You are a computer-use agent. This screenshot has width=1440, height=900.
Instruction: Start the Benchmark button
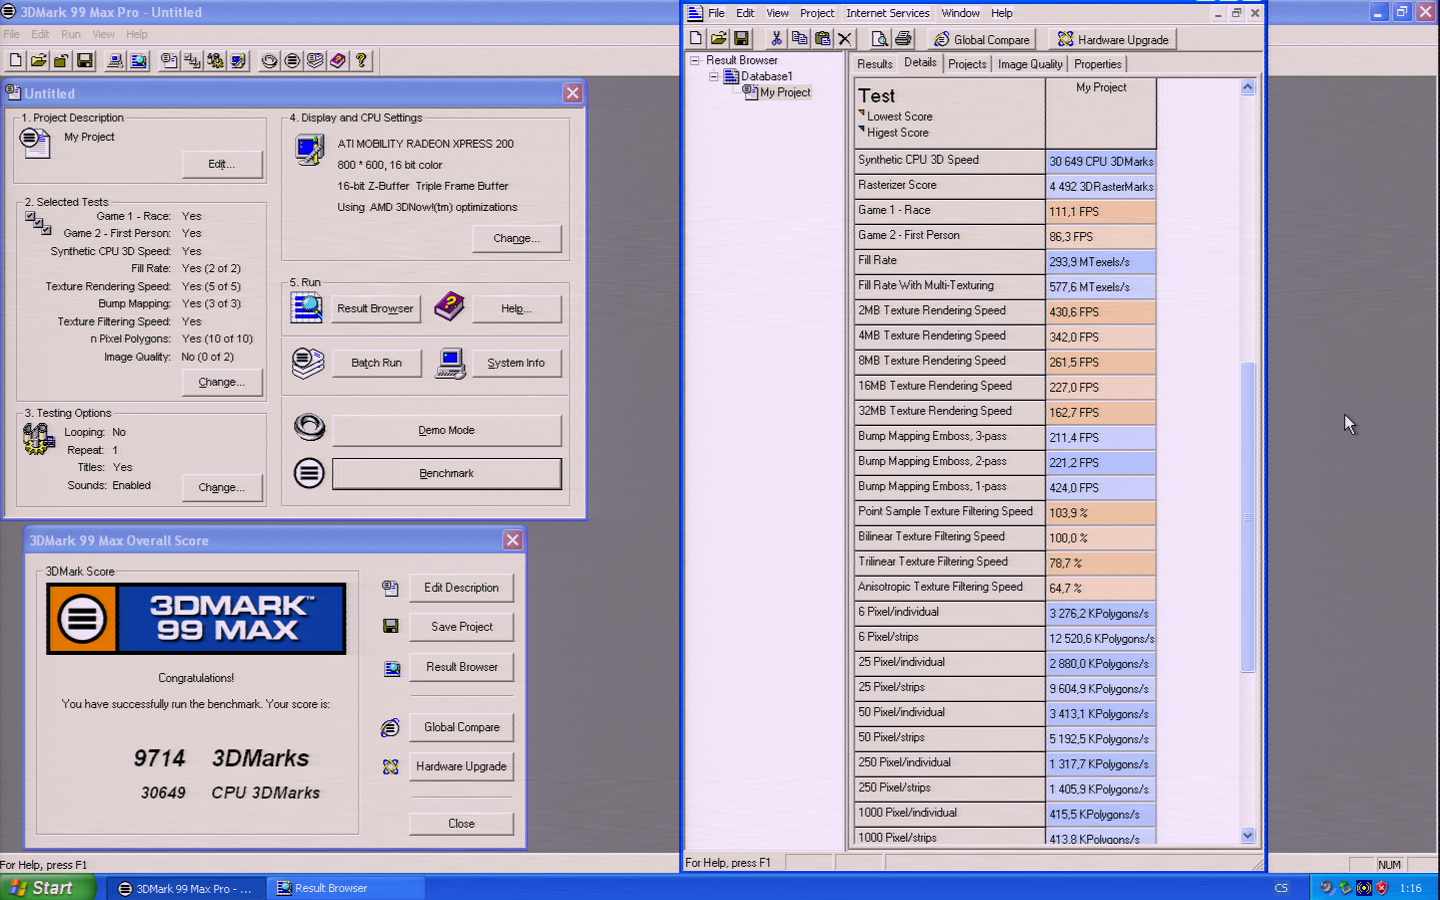(x=446, y=473)
